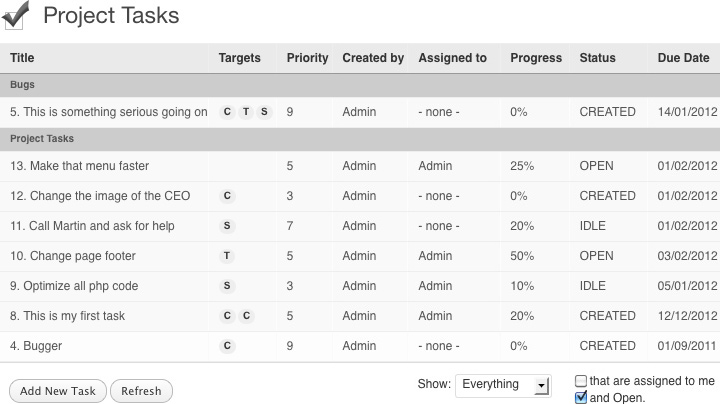
Task: Click the Project Tasks checkmark icon
Action: coord(16,15)
